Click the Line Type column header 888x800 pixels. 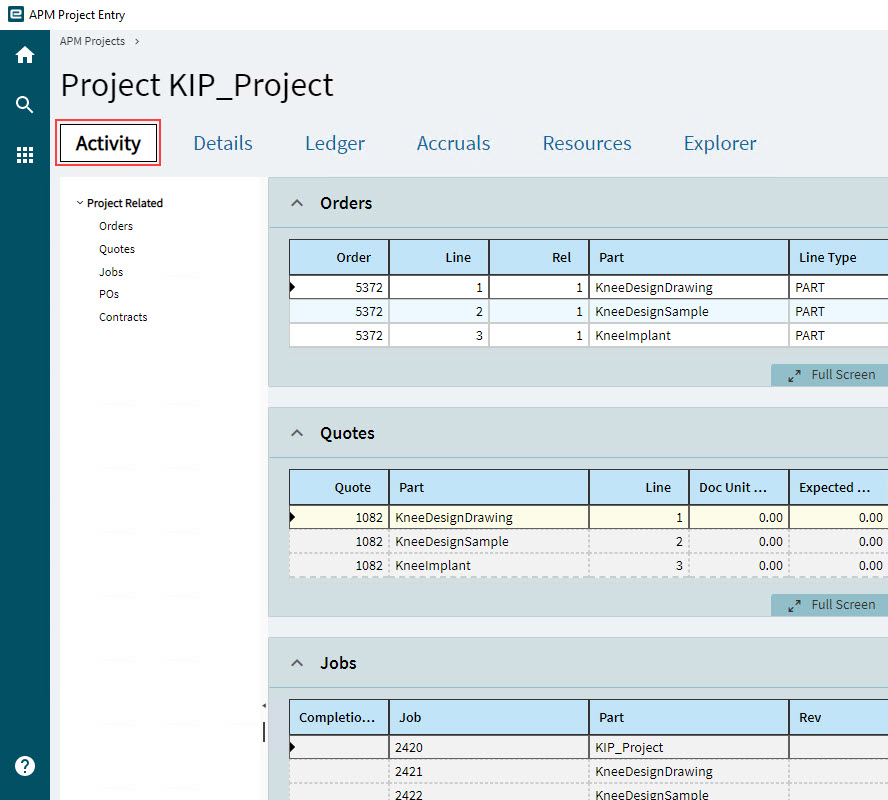839,258
